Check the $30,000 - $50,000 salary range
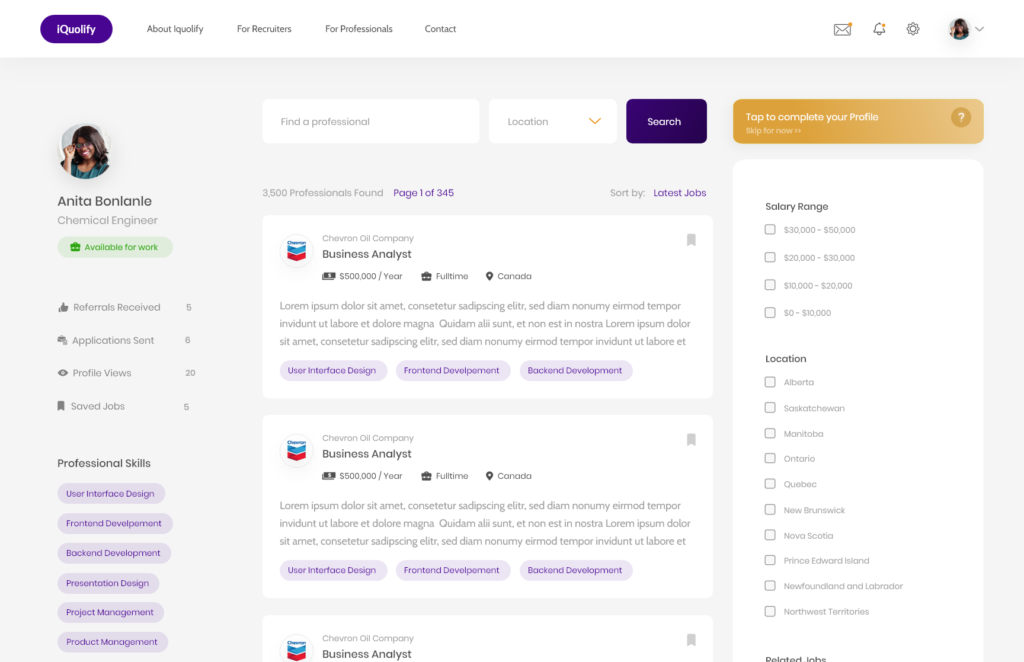Viewport: 1024px width, 662px height. tap(770, 230)
